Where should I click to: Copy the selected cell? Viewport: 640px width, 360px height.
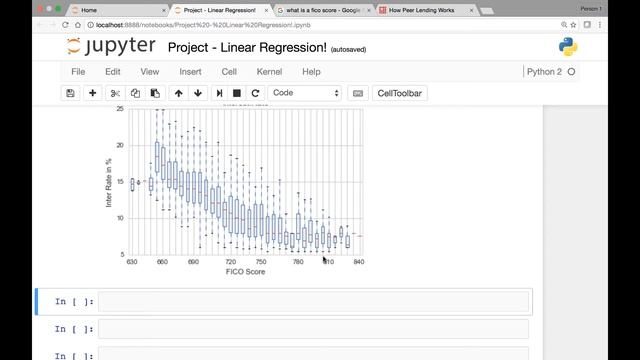pyautogui.click(x=135, y=93)
